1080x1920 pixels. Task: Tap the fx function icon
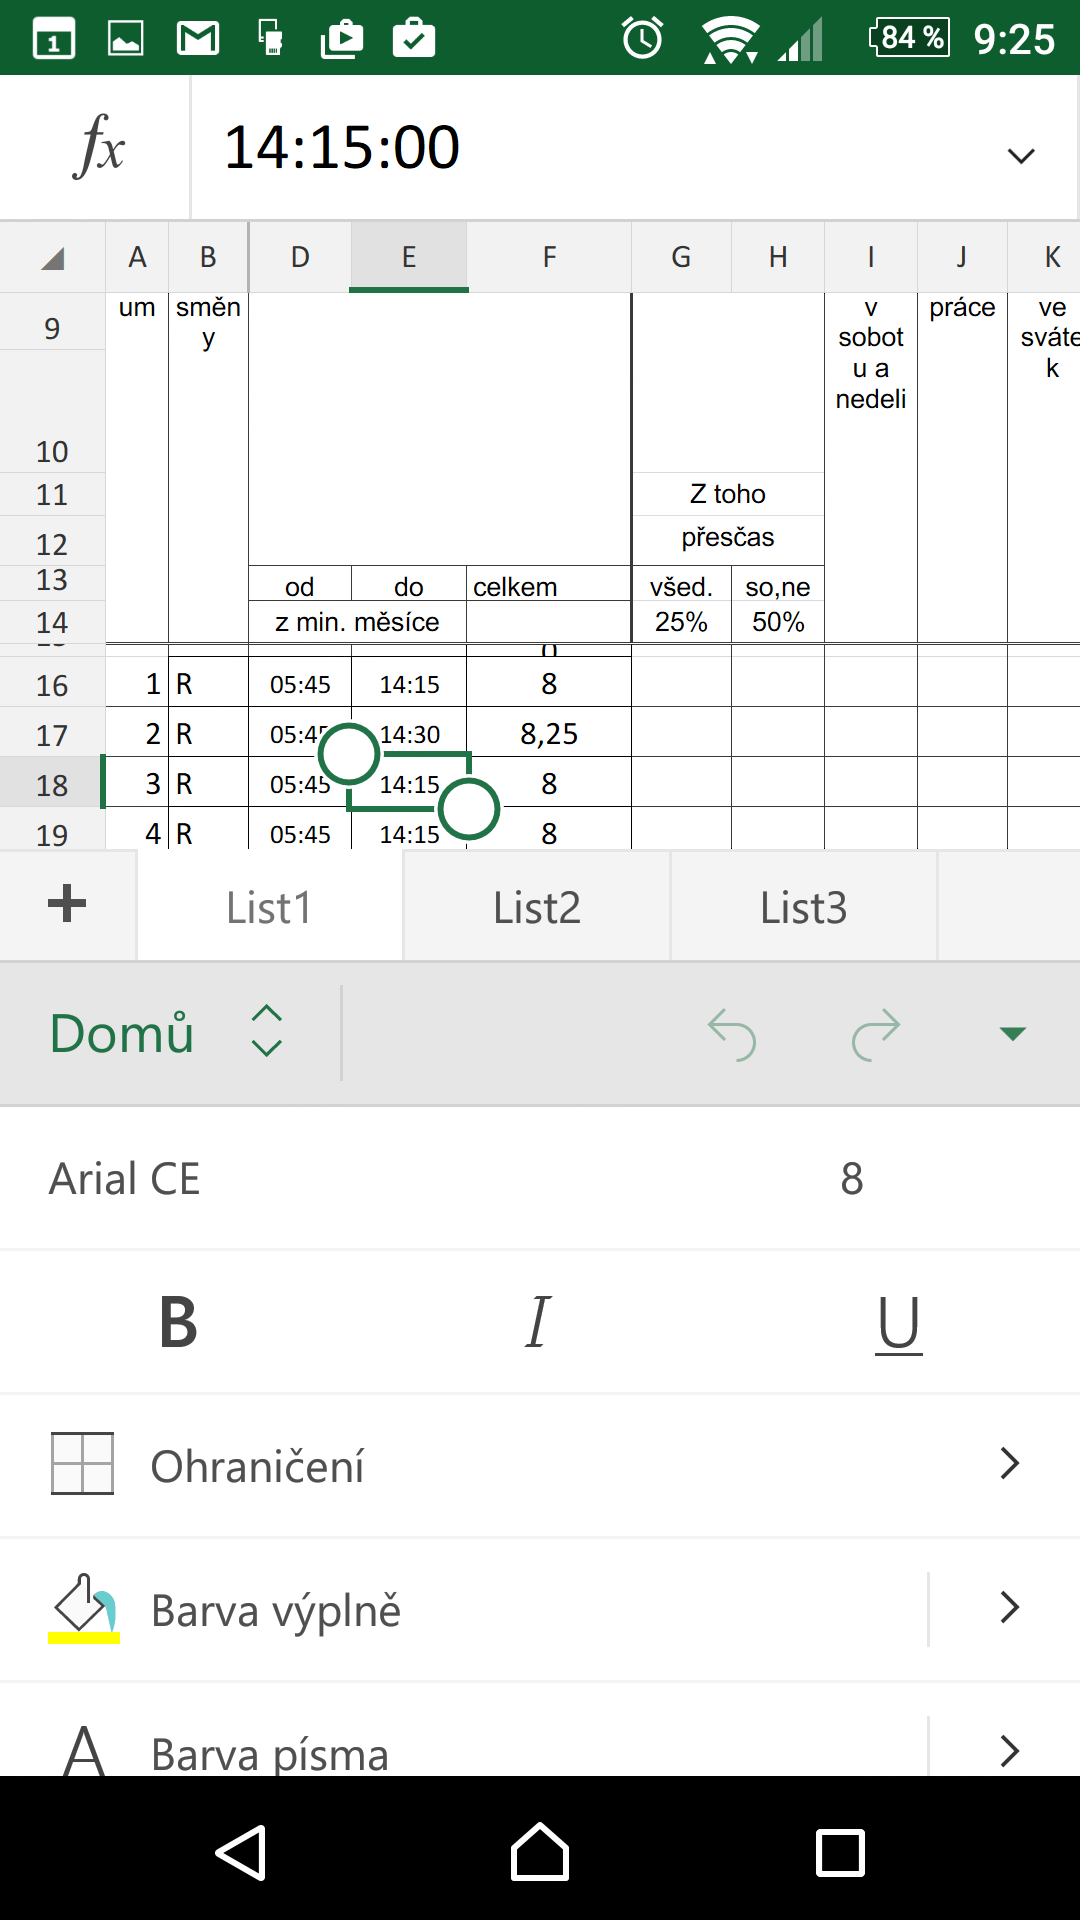[x=98, y=147]
